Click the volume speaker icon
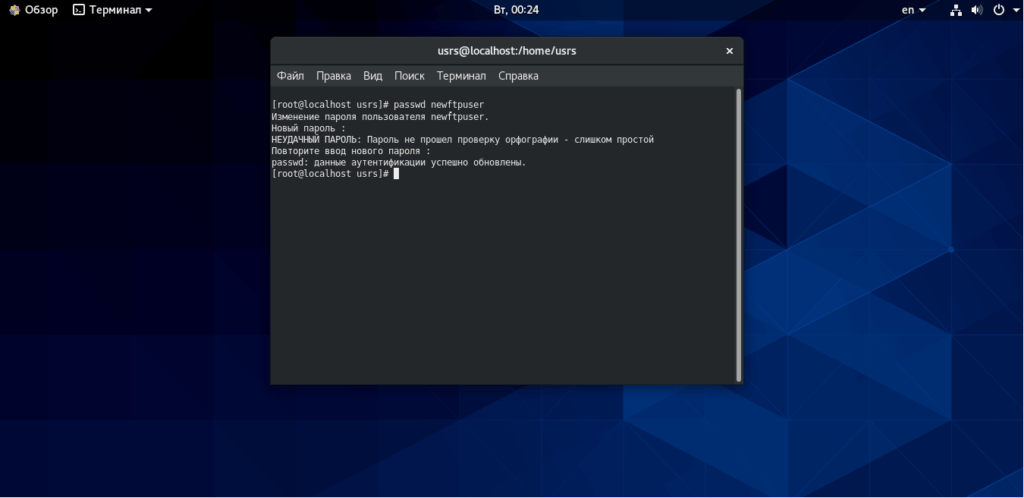This screenshot has width=1024, height=498. pos(977,10)
